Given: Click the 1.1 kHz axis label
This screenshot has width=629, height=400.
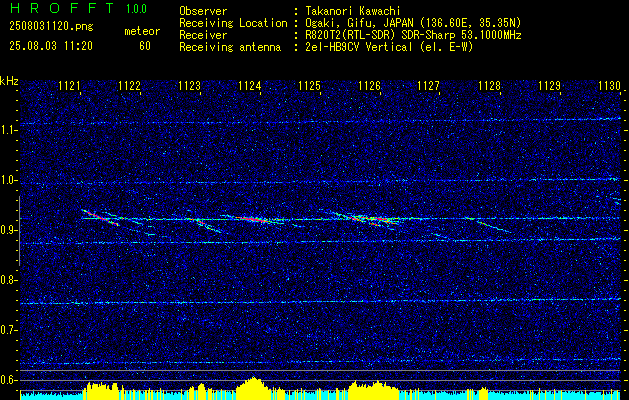Looking at the screenshot, I should click(9, 130).
